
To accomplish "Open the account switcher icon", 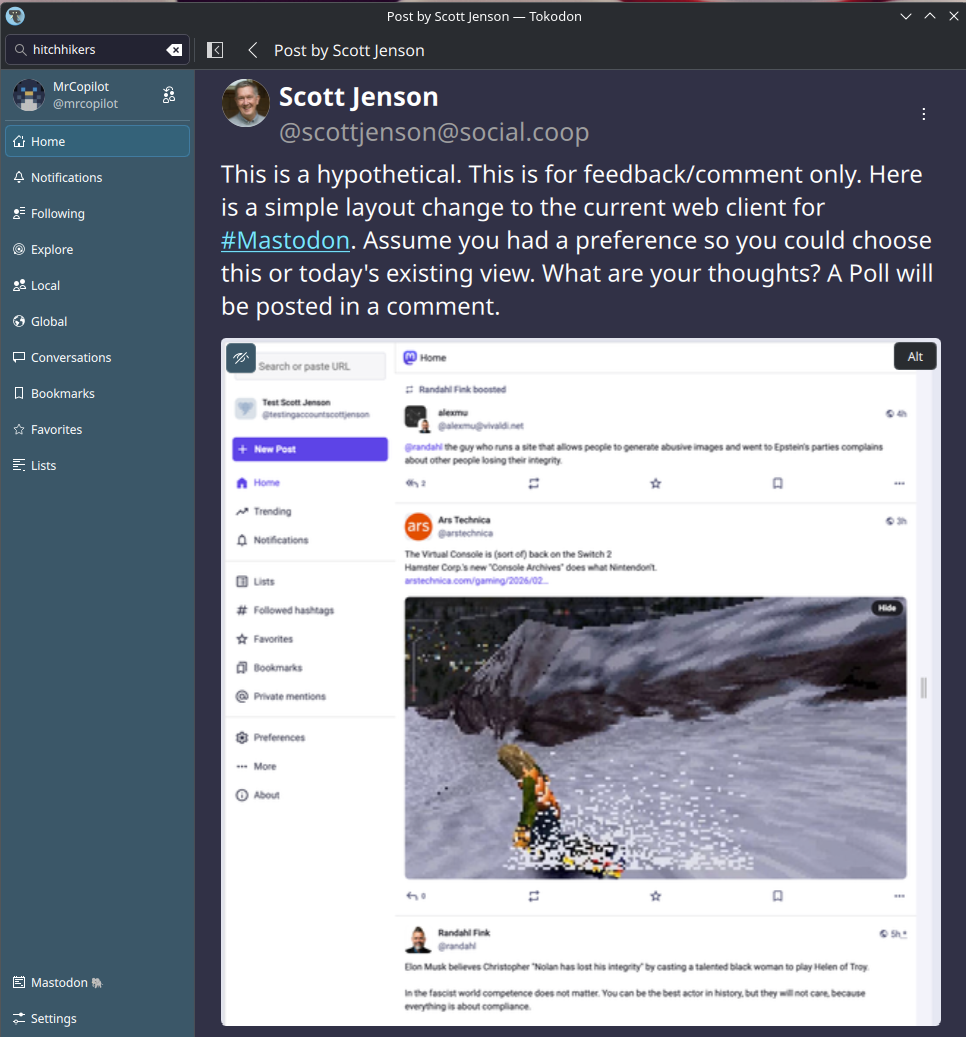I will pos(169,95).
